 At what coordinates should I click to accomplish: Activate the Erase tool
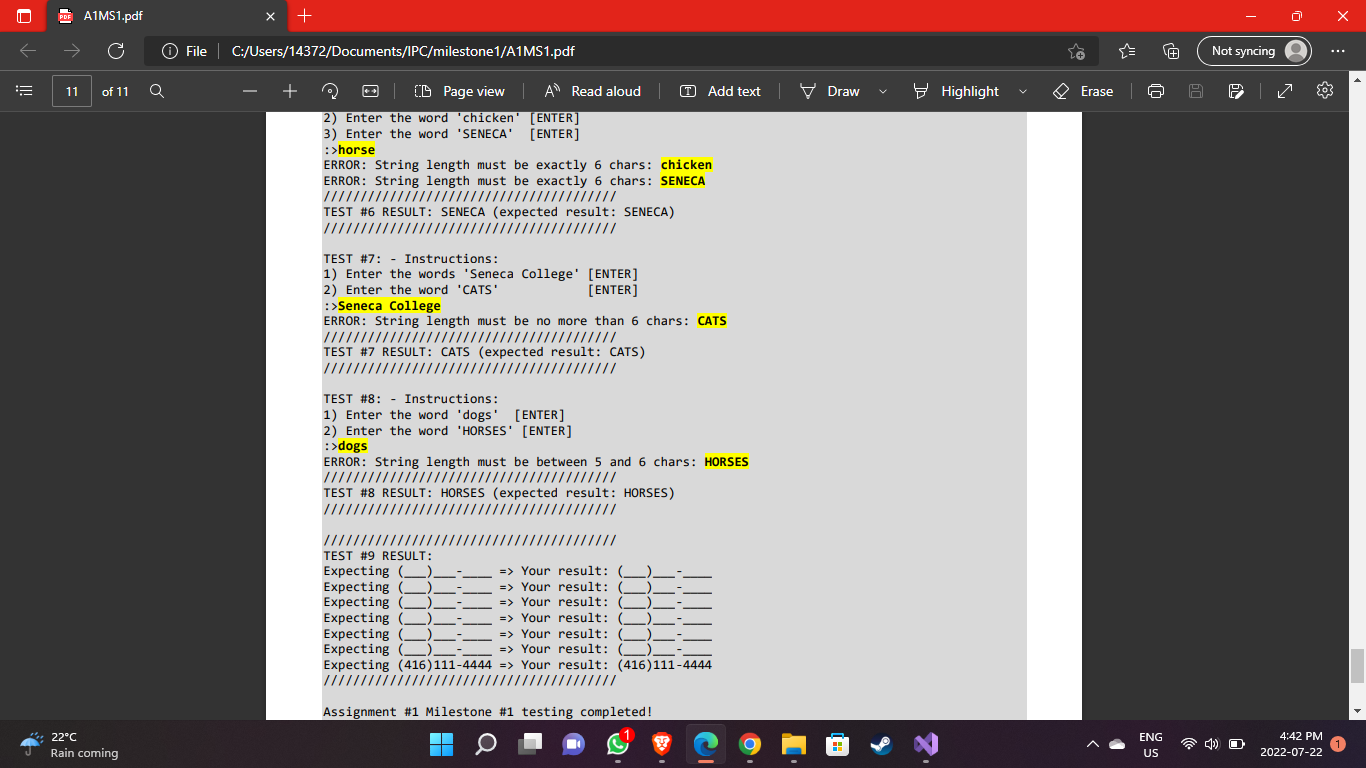point(1082,91)
